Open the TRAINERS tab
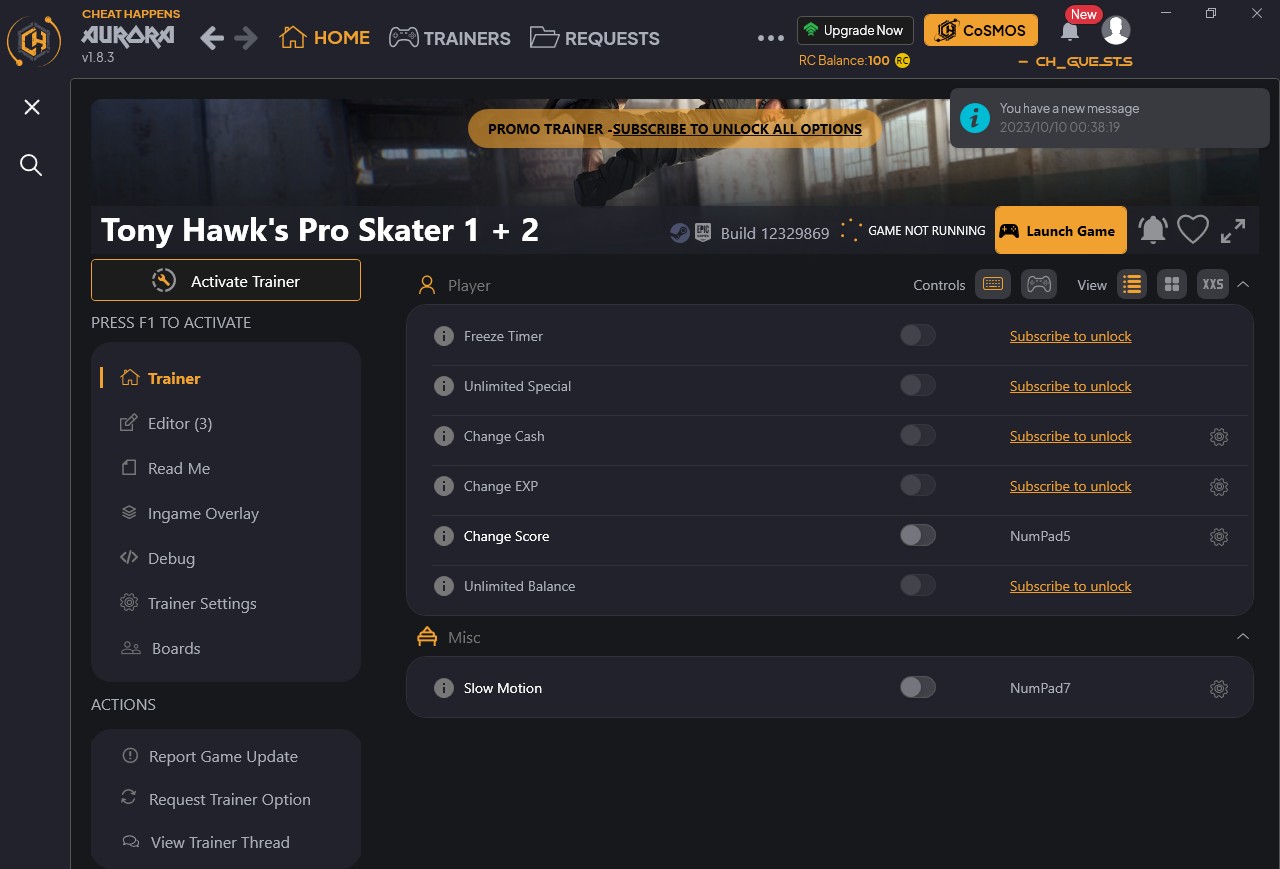The width and height of the screenshot is (1280, 869). tap(450, 38)
